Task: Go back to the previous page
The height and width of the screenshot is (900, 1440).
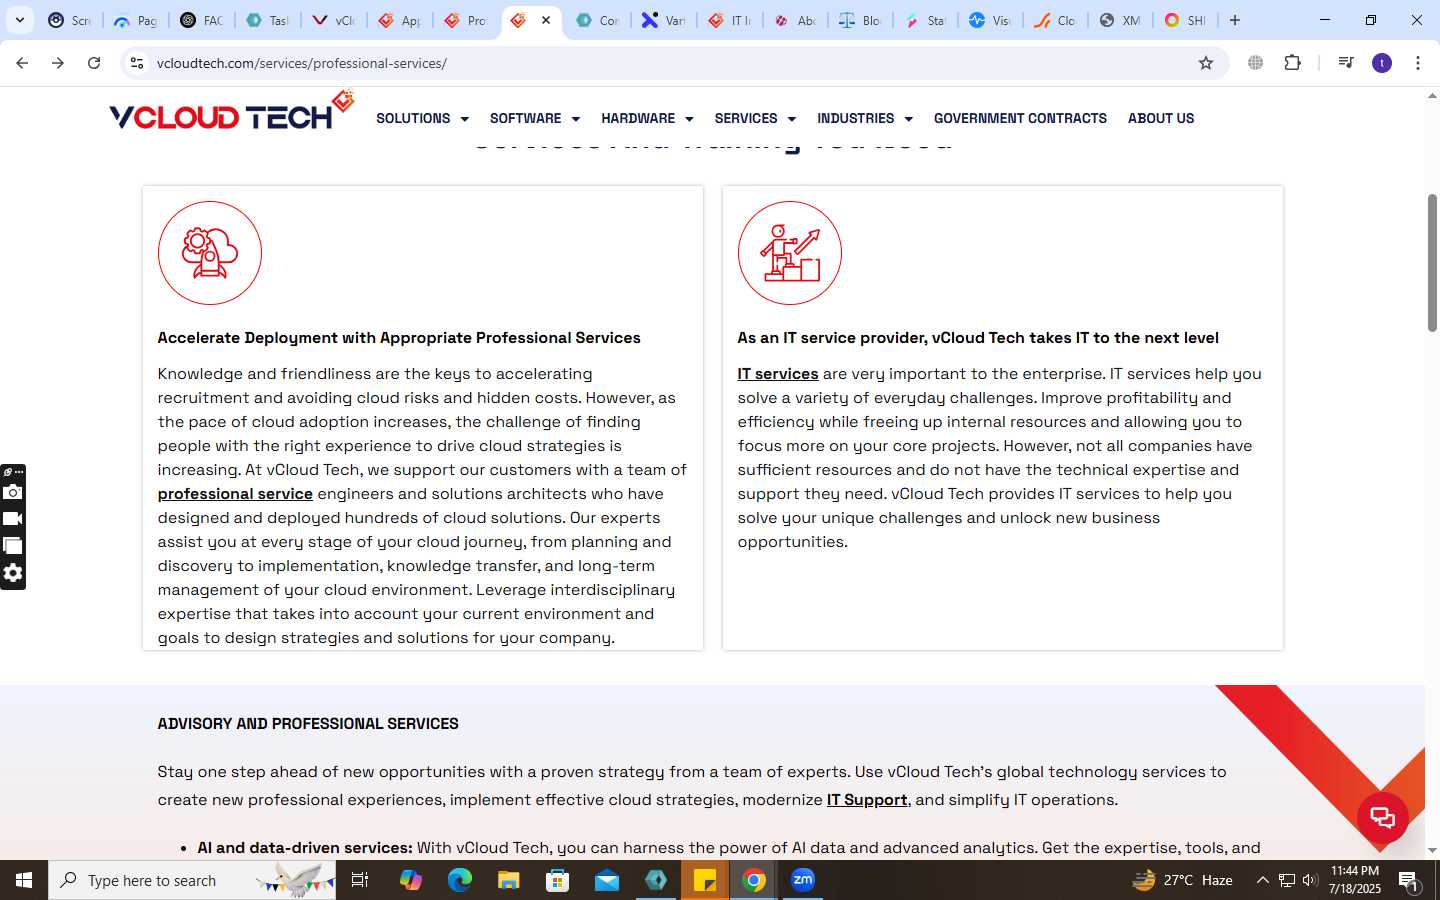Action: 22,63
